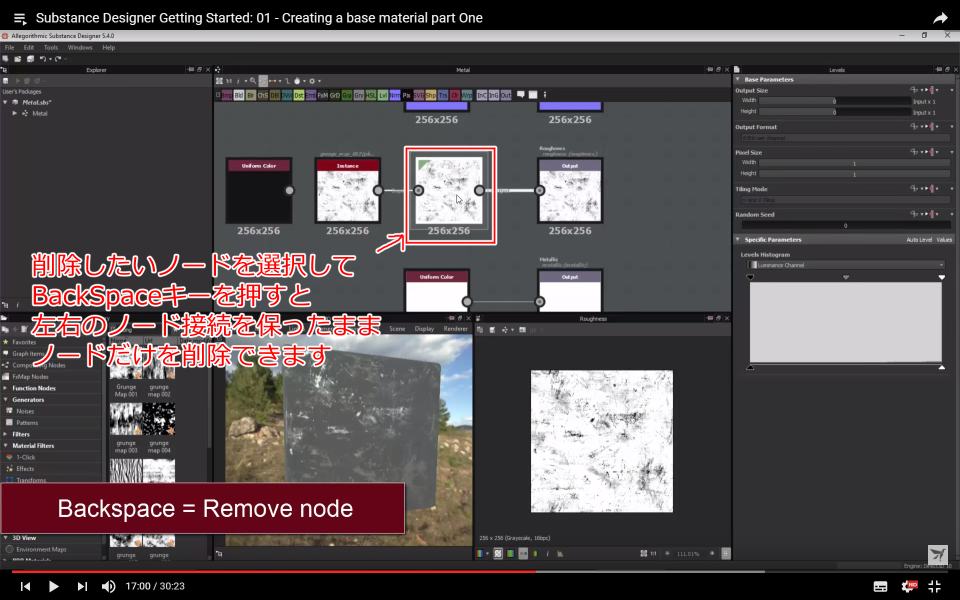This screenshot has width=960, height=600.
Task: Move the white input level handle above the histogram
Action: (942, 278)
